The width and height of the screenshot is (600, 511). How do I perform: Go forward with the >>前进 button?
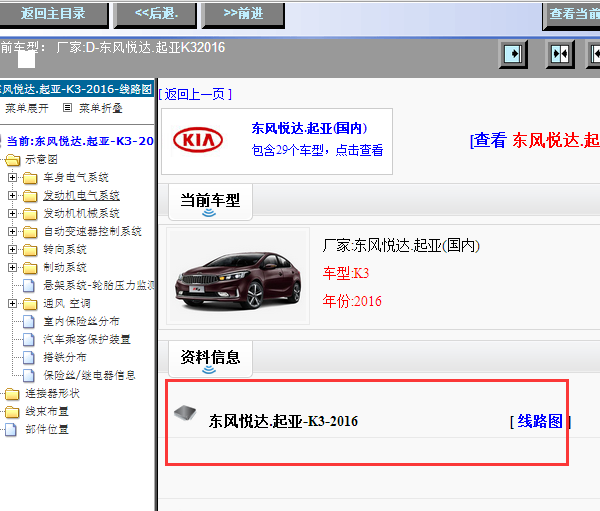click(x=243, y=15)
